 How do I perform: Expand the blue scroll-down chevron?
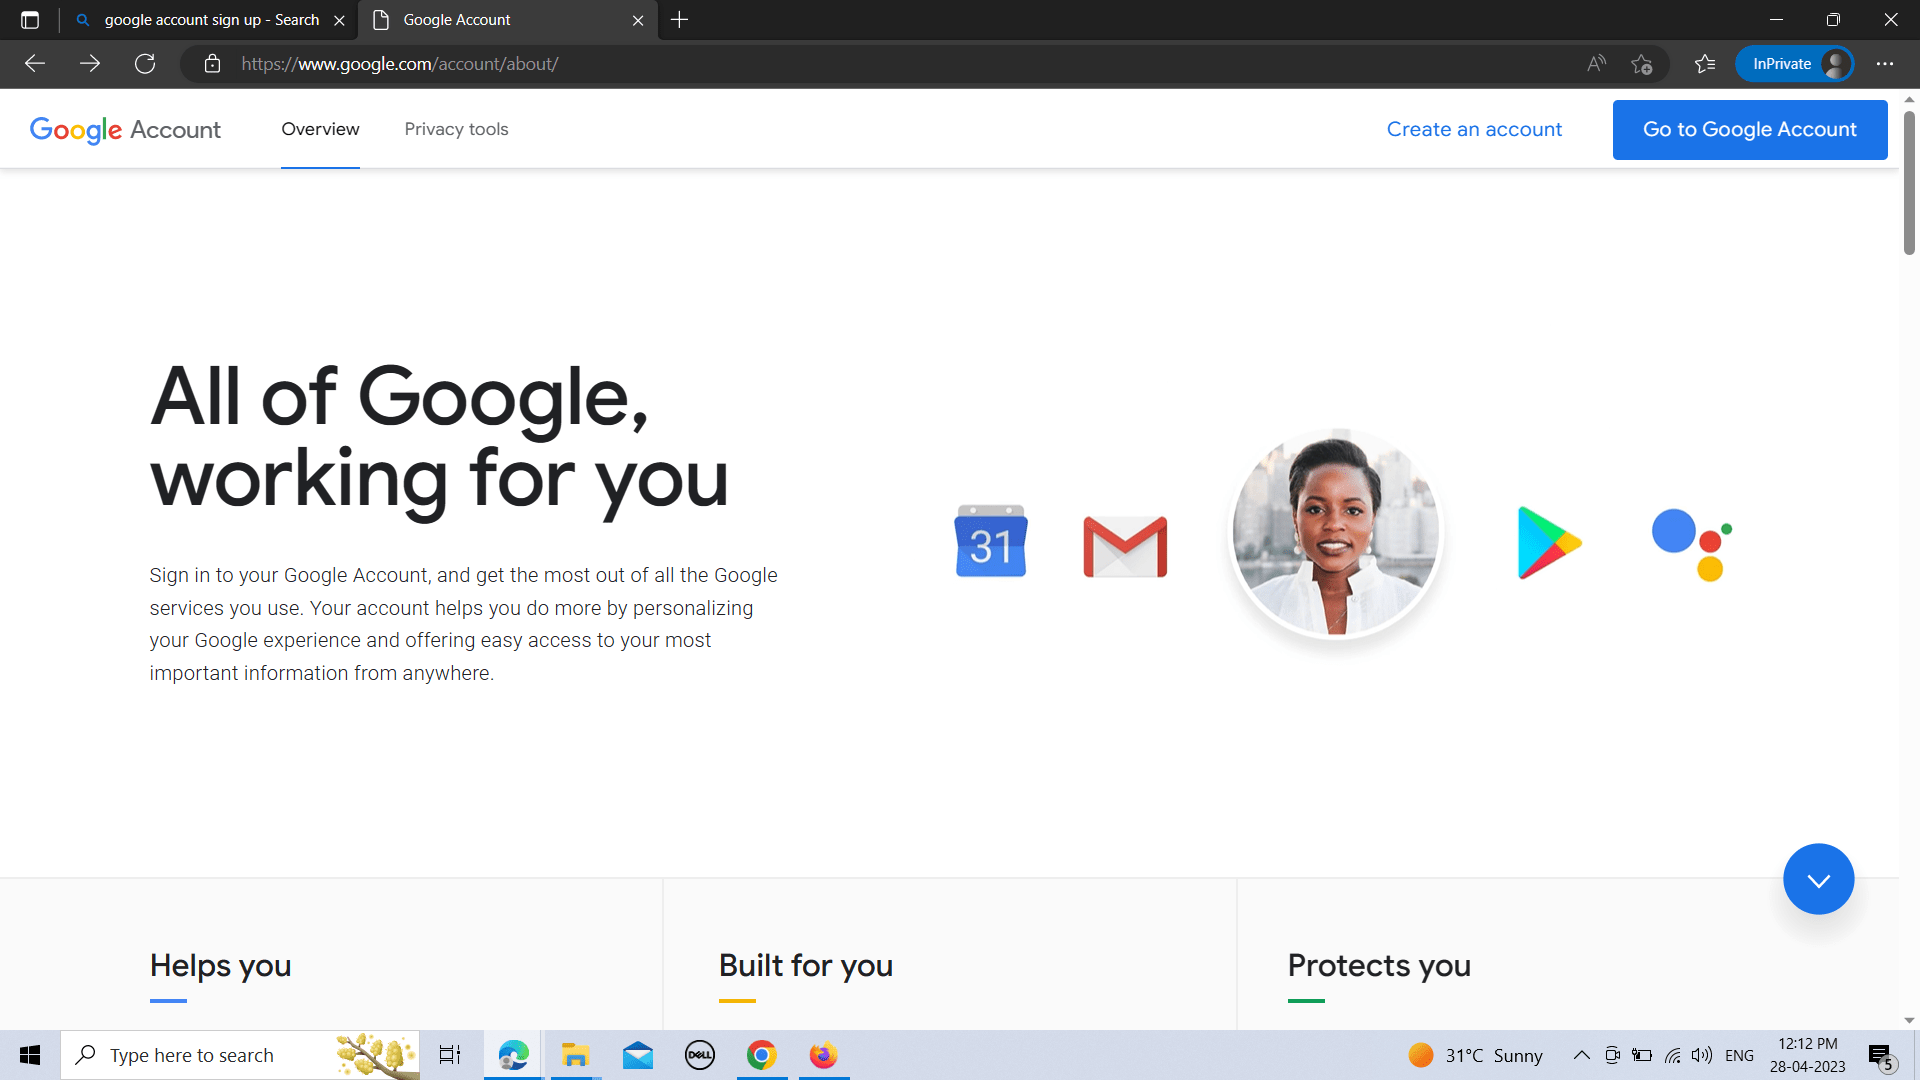pos(1818,878)
